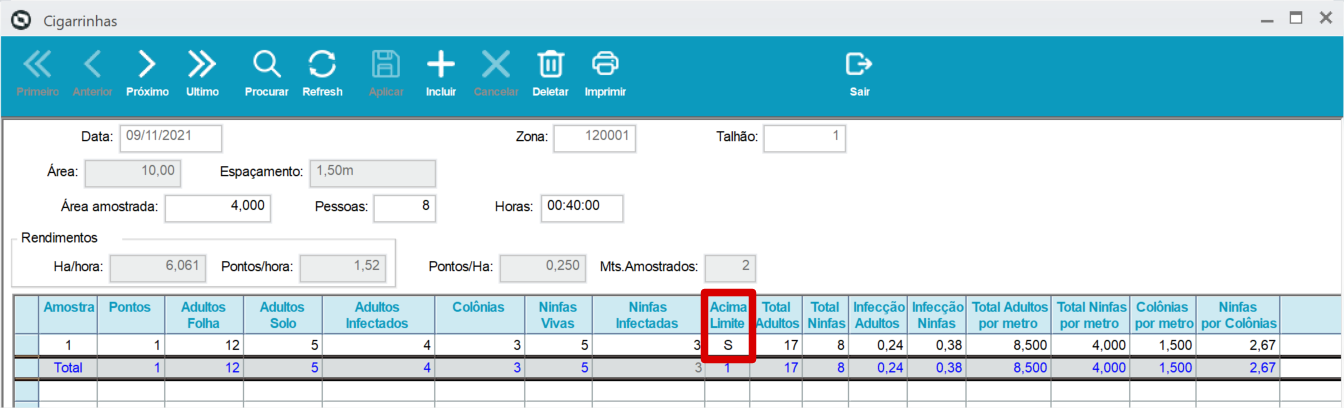
Task: Click the Total Adultos por metro header
Action: (1010, 314)
